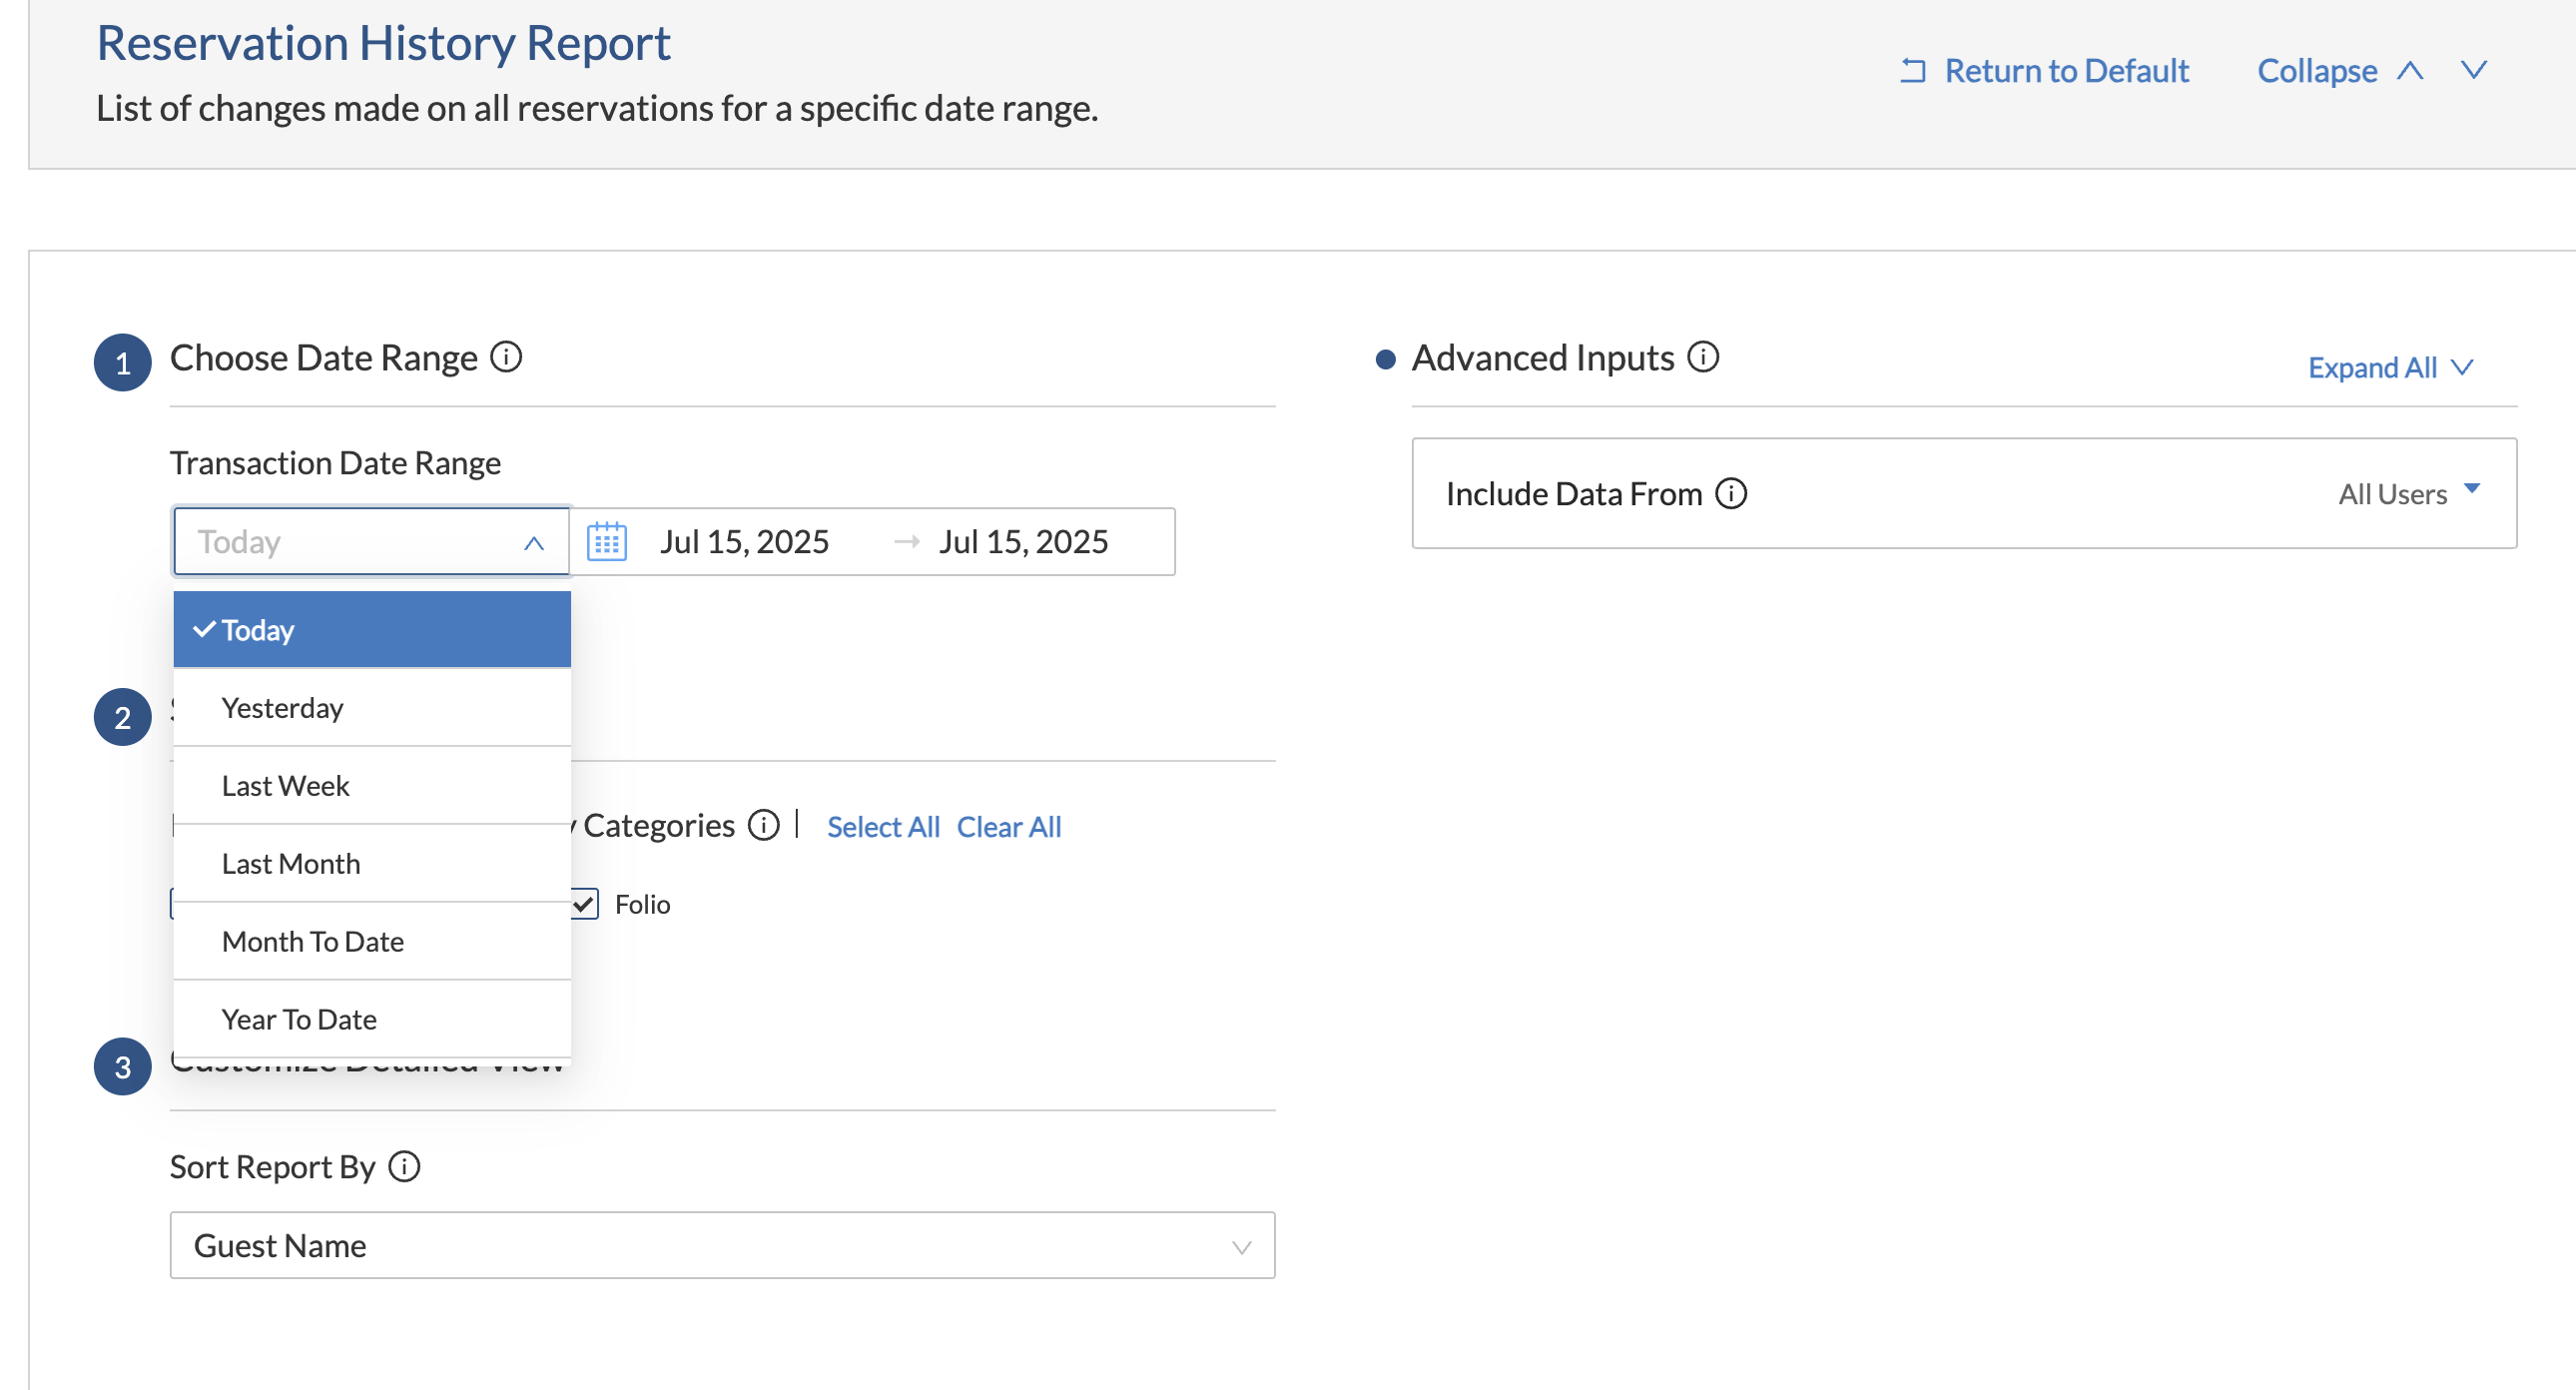Click the end date Jul 15, 2025 field
2576x1390 pixels.
click(1022, 541)
